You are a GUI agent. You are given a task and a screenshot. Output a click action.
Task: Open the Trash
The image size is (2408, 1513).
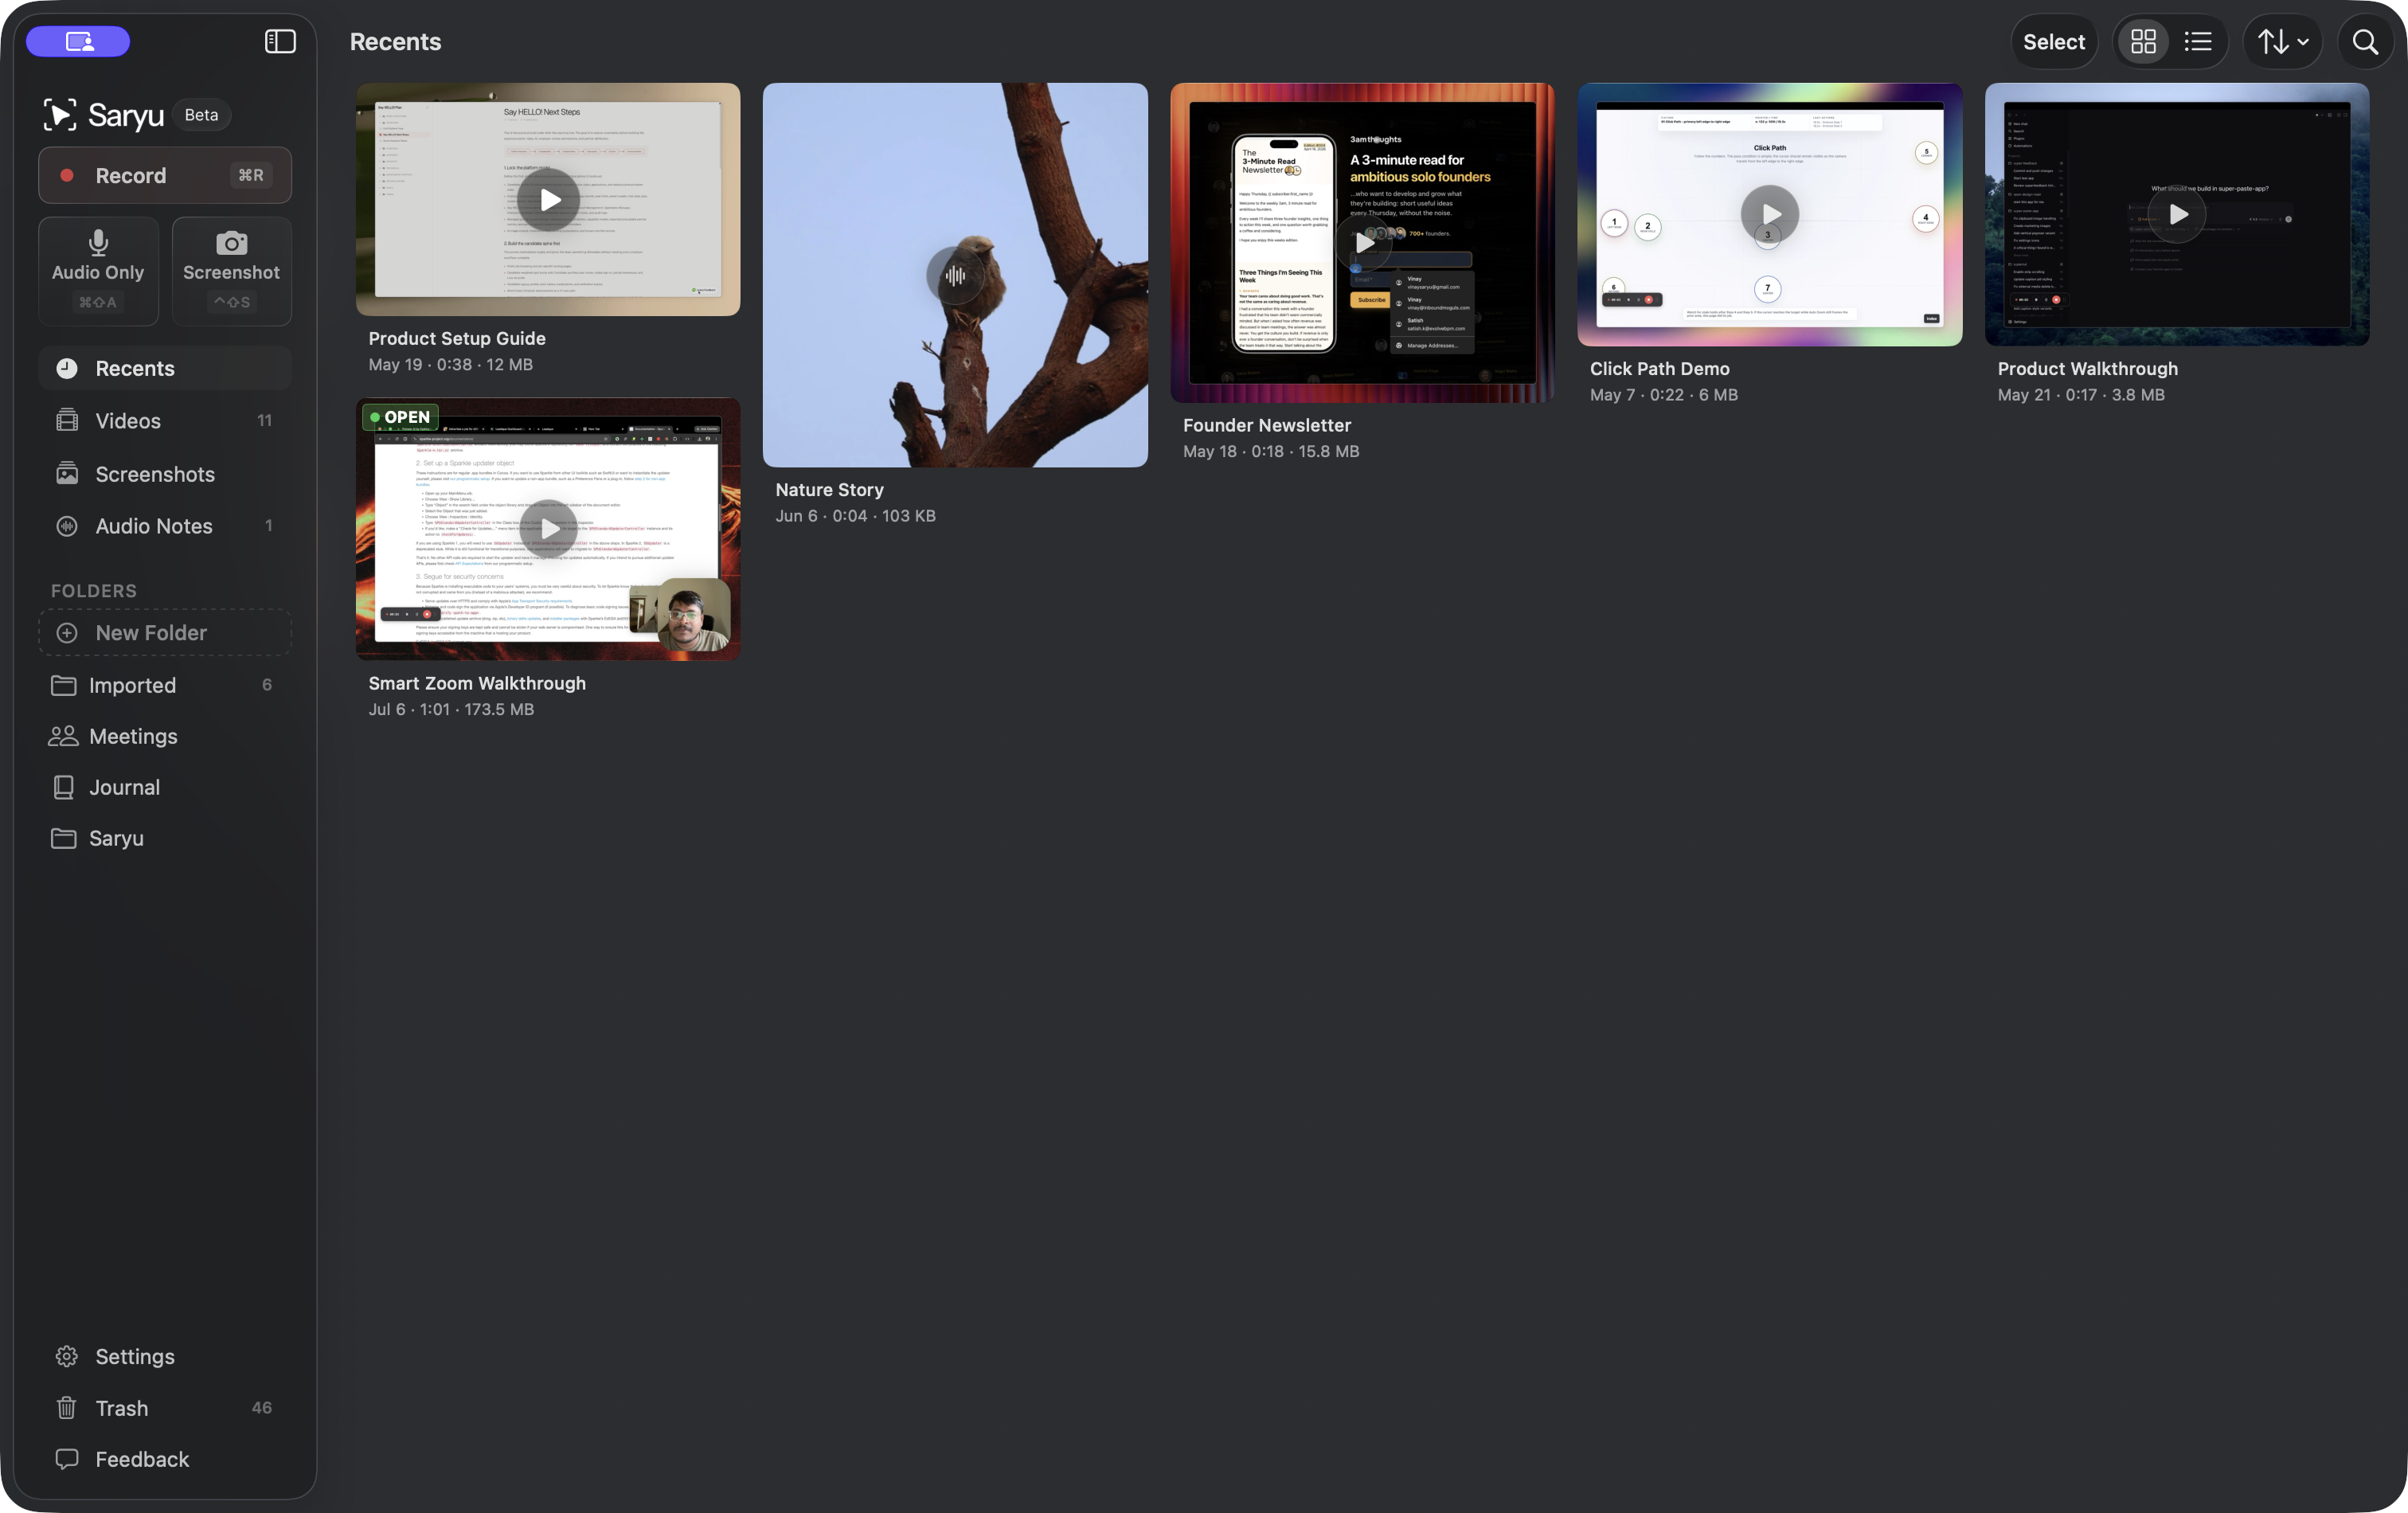[165, 1407]
